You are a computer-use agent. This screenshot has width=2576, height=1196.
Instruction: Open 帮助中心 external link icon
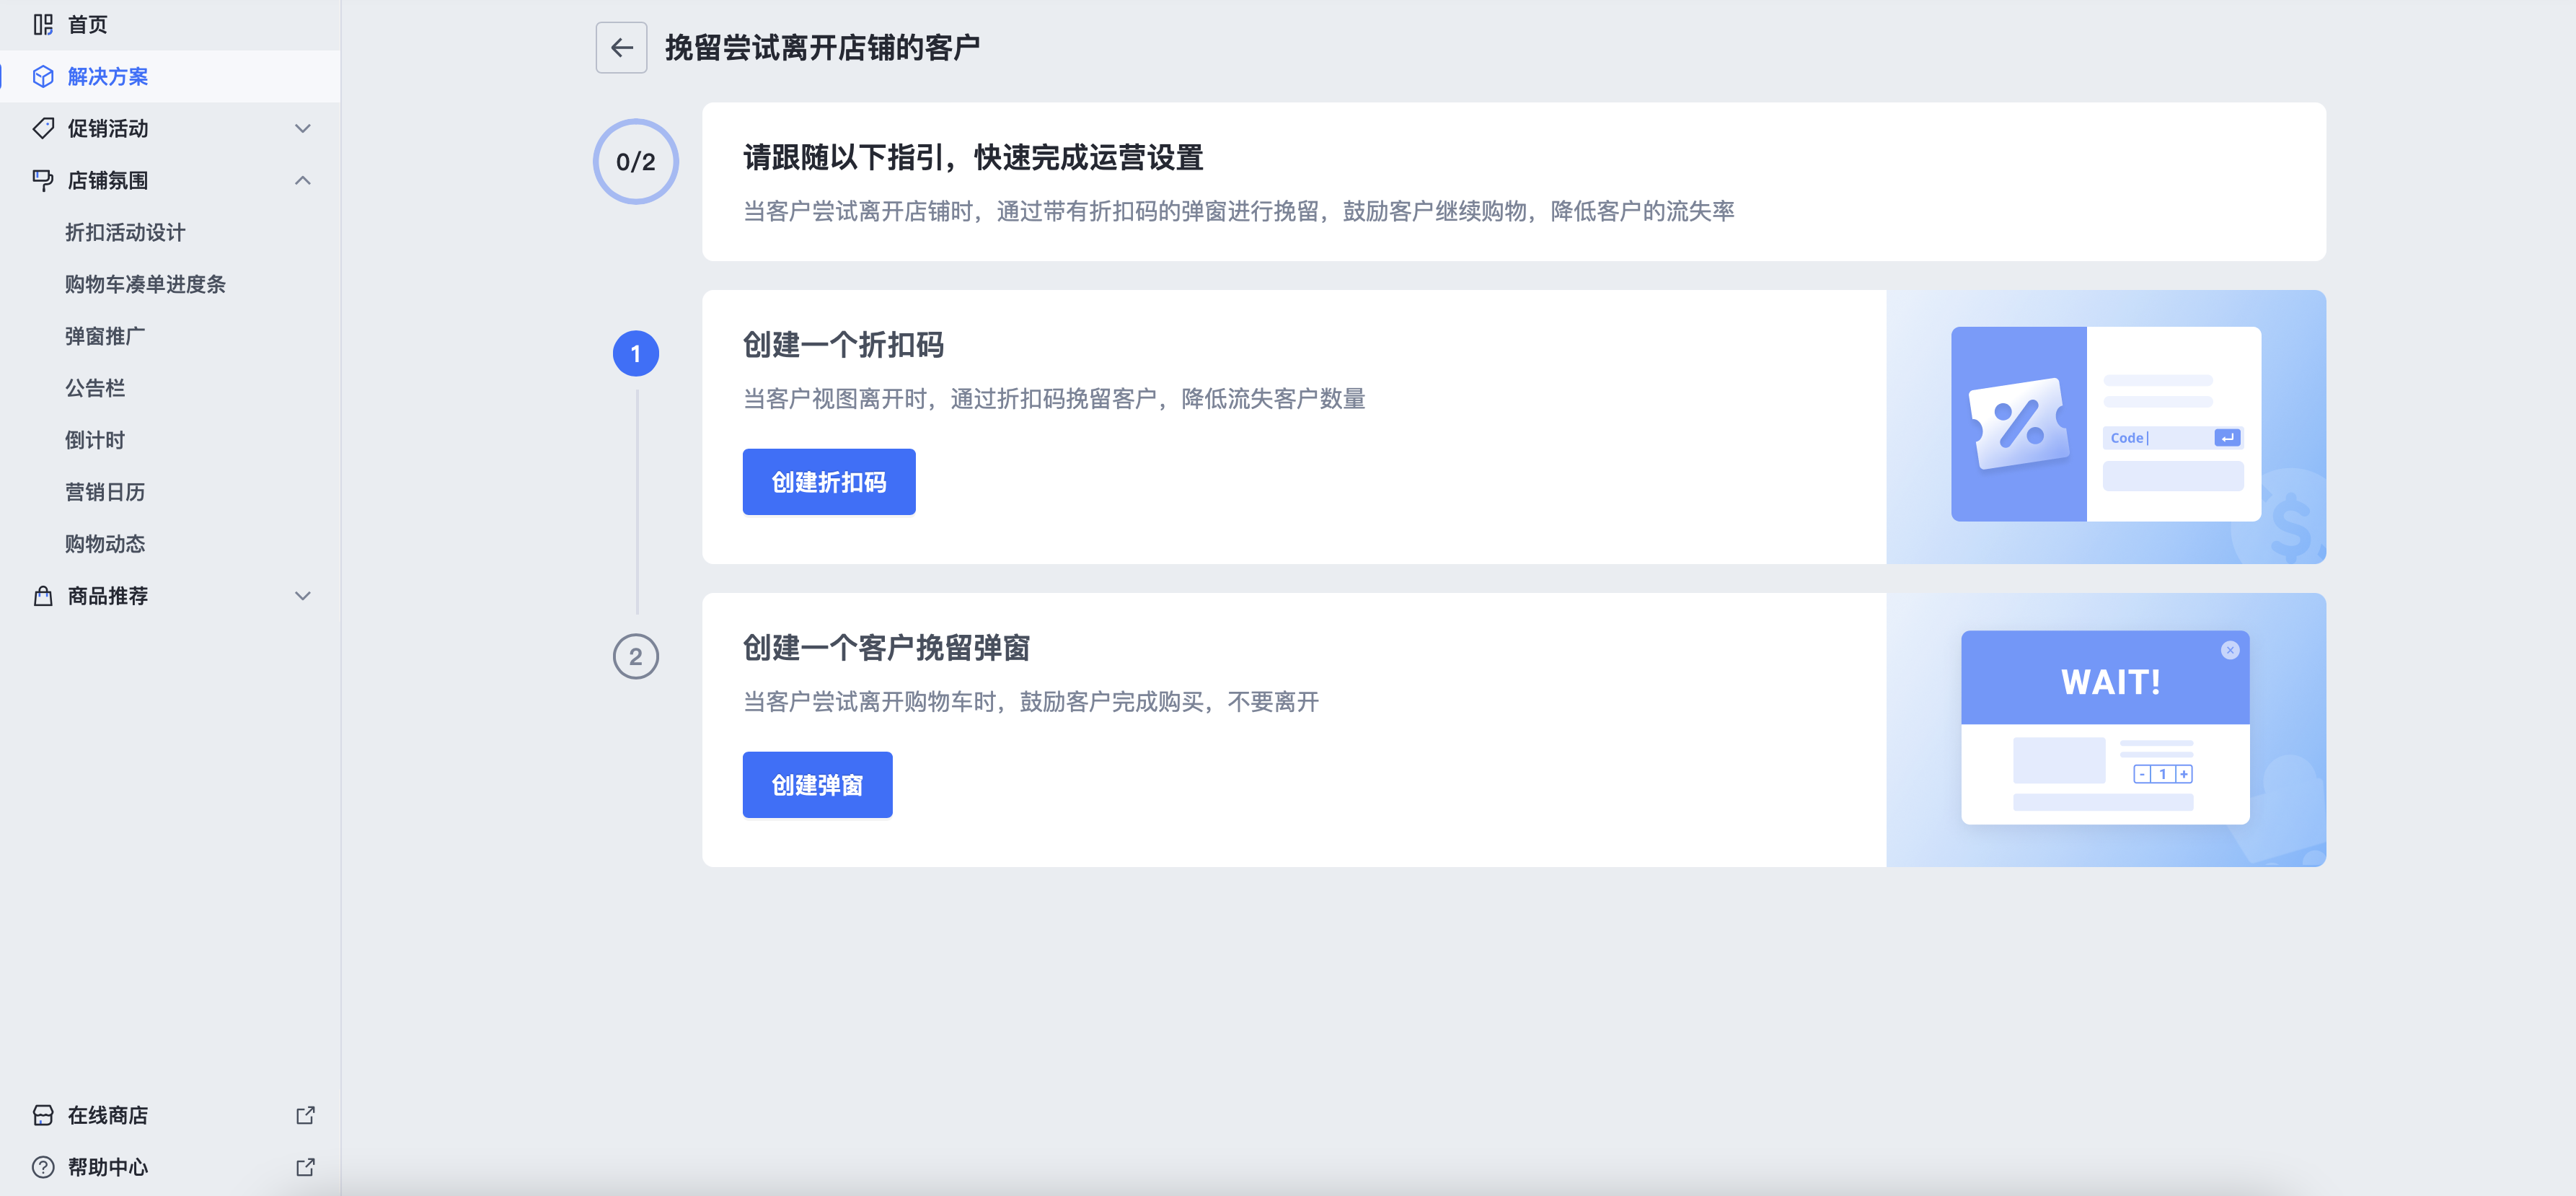[x=305, y=1167]
